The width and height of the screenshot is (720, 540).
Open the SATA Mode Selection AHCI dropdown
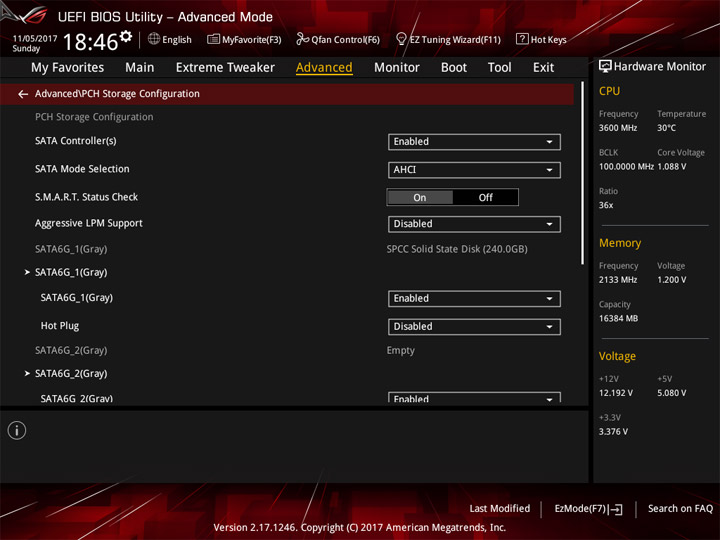pos(474,170)
